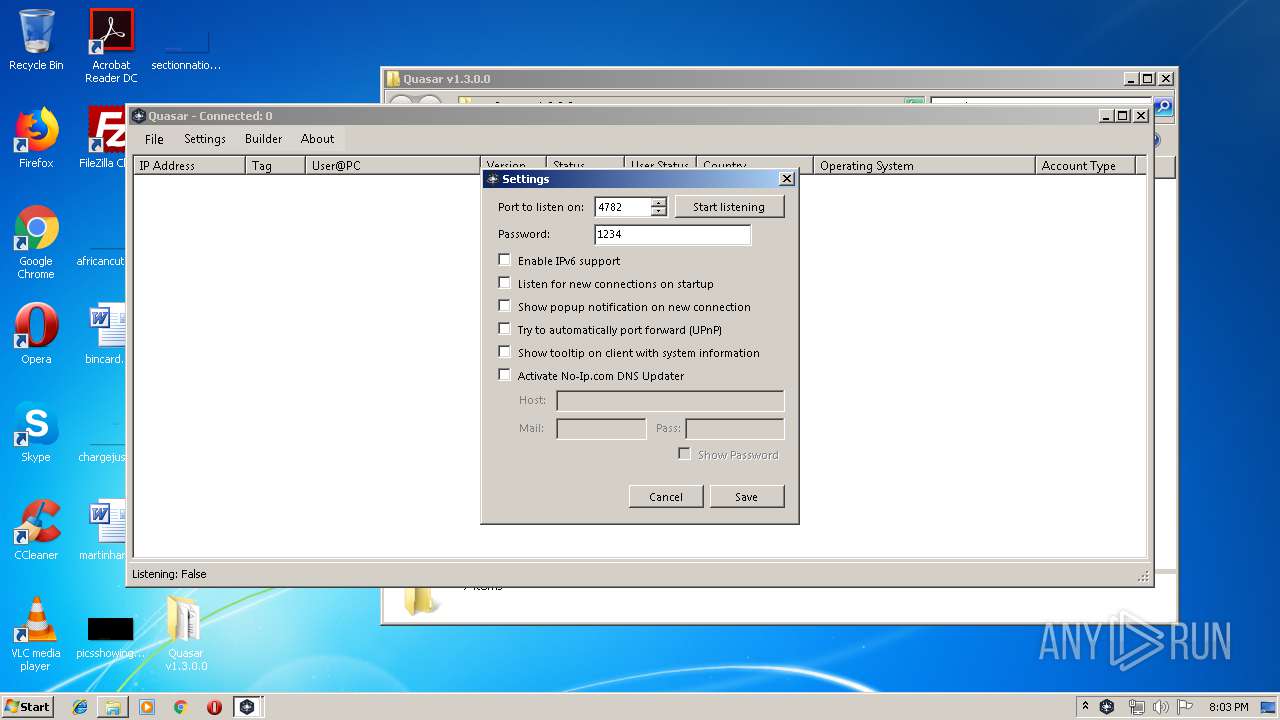The image size is (1280, 720).
Task: Enable tooltip on client with system information
Action: point(504,352)
